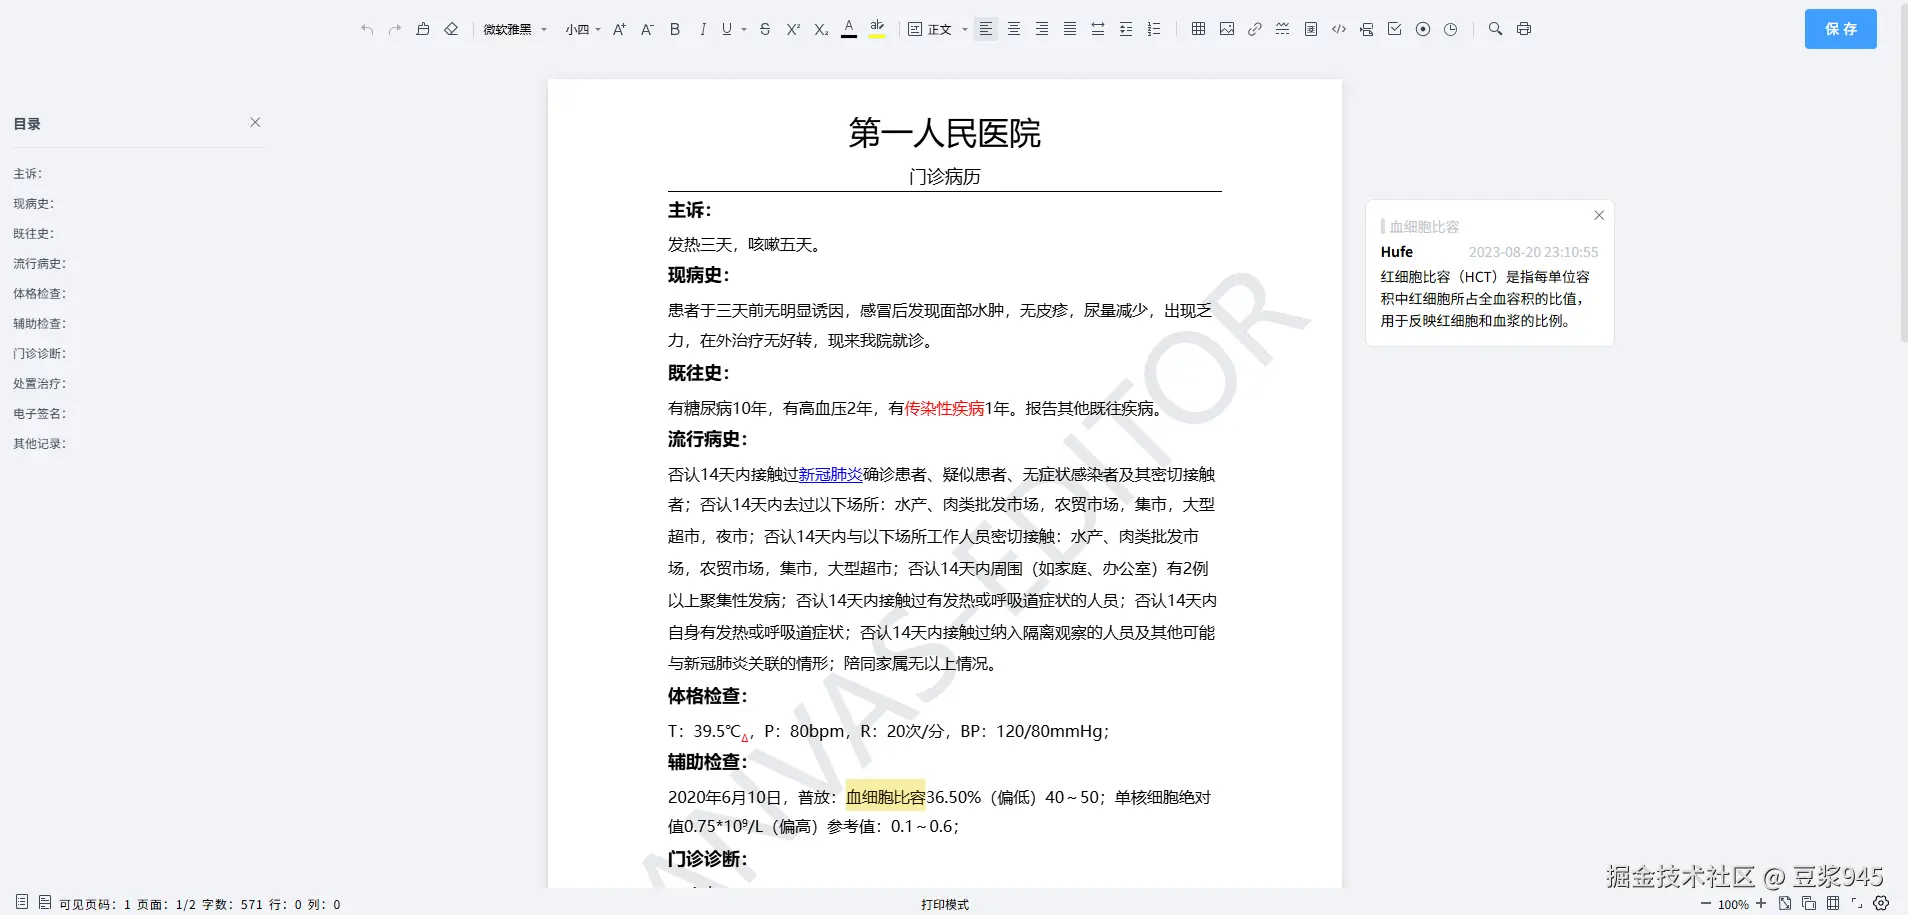Open the line spacing options
This screenshot has height=915, width=1908.
[1126, 30]
